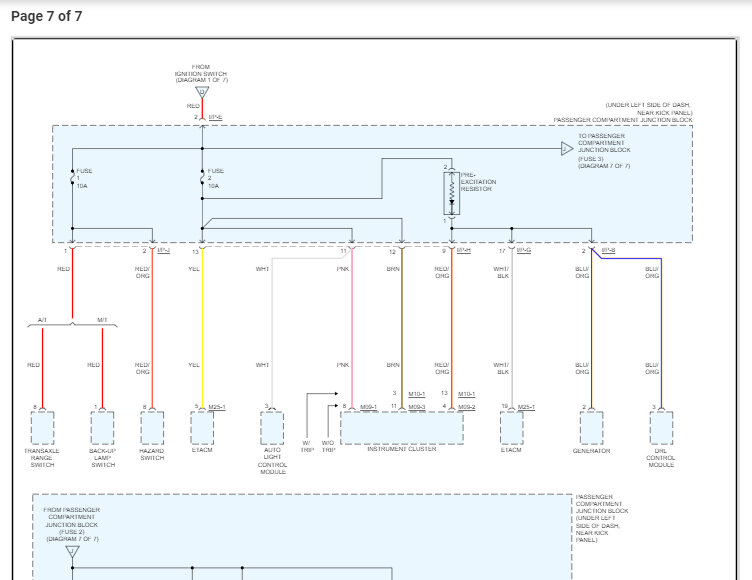
Task: Select the "PRE-EXCITATION RESISTOR" label
Action: tap(478, 182)
